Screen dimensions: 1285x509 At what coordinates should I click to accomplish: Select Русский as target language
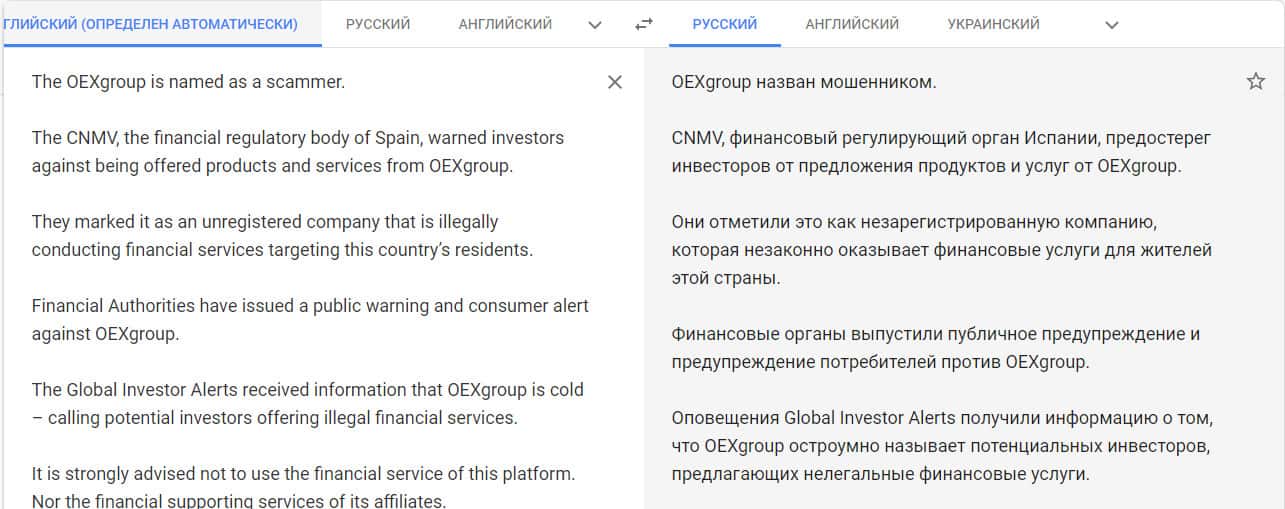pos(724,24)
